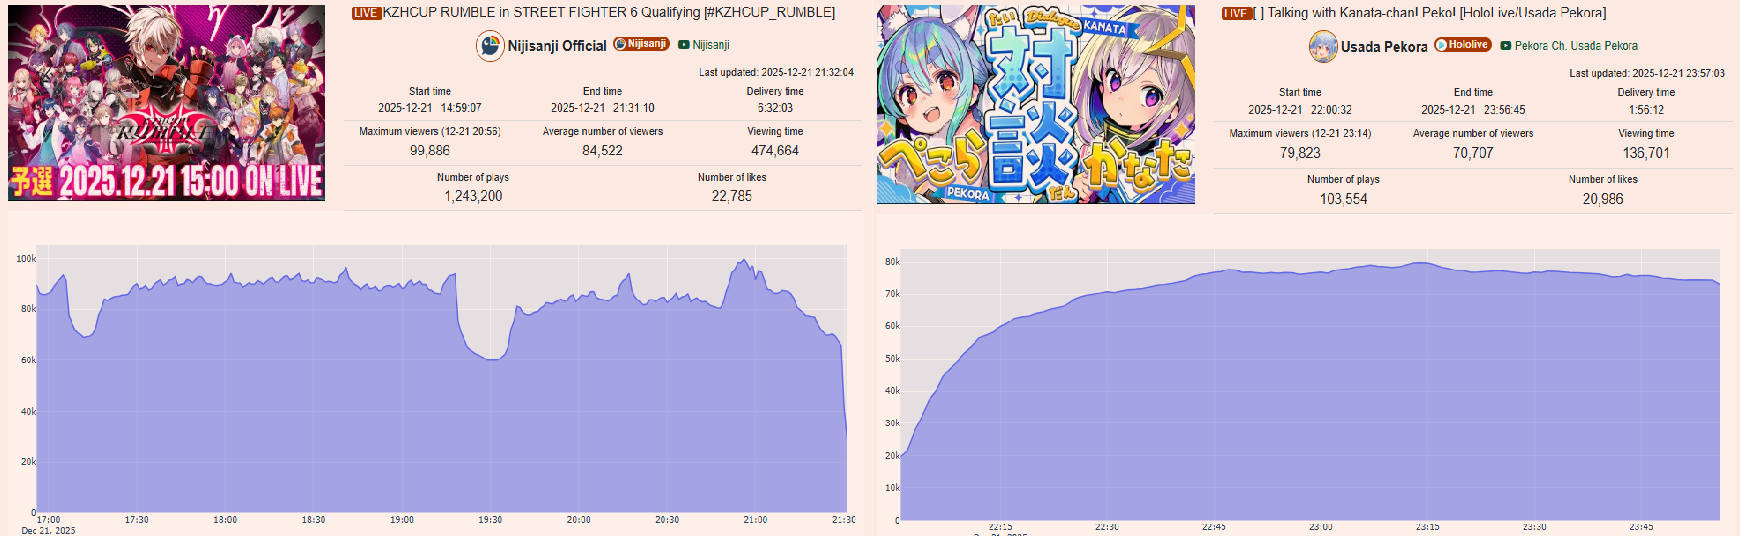Click the orange Hololive group badge
The height and width of the screenshot is (536, 1740).
click(1463, 45)
